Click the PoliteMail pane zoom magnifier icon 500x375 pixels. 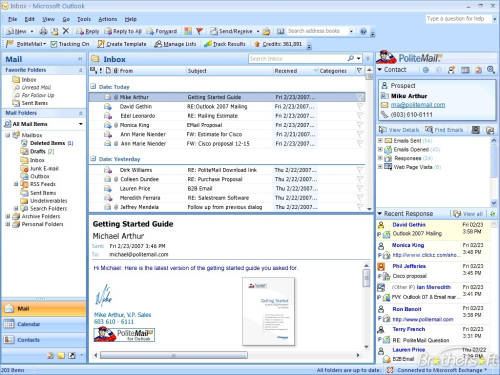[x=490, y=70]
